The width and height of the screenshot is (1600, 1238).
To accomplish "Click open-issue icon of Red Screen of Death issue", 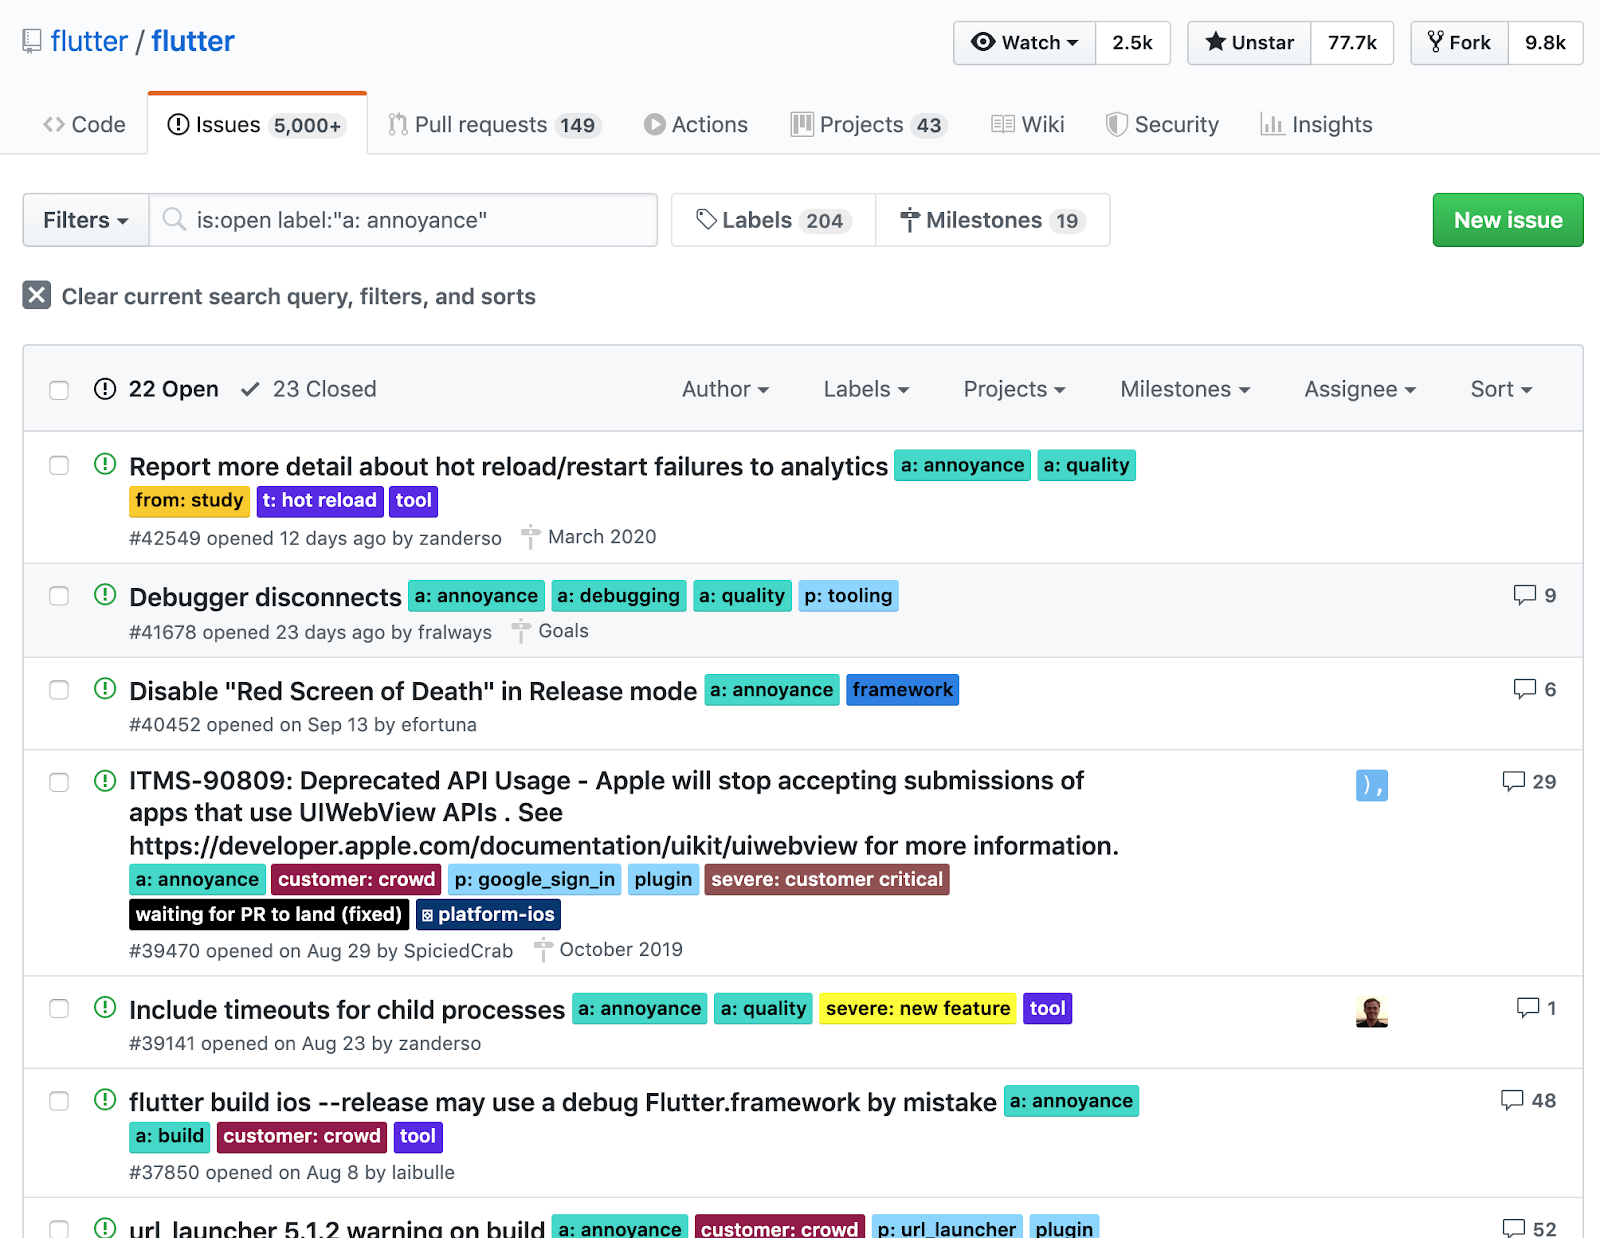I will point(105,688).
